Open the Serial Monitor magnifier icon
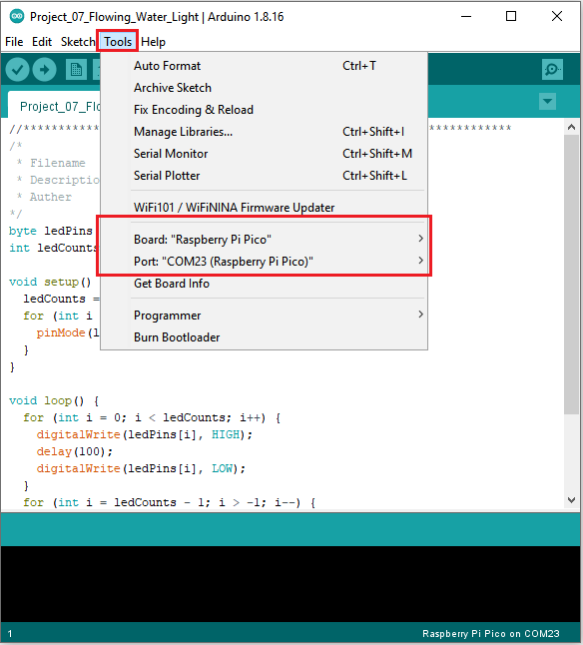 point(552,70)
